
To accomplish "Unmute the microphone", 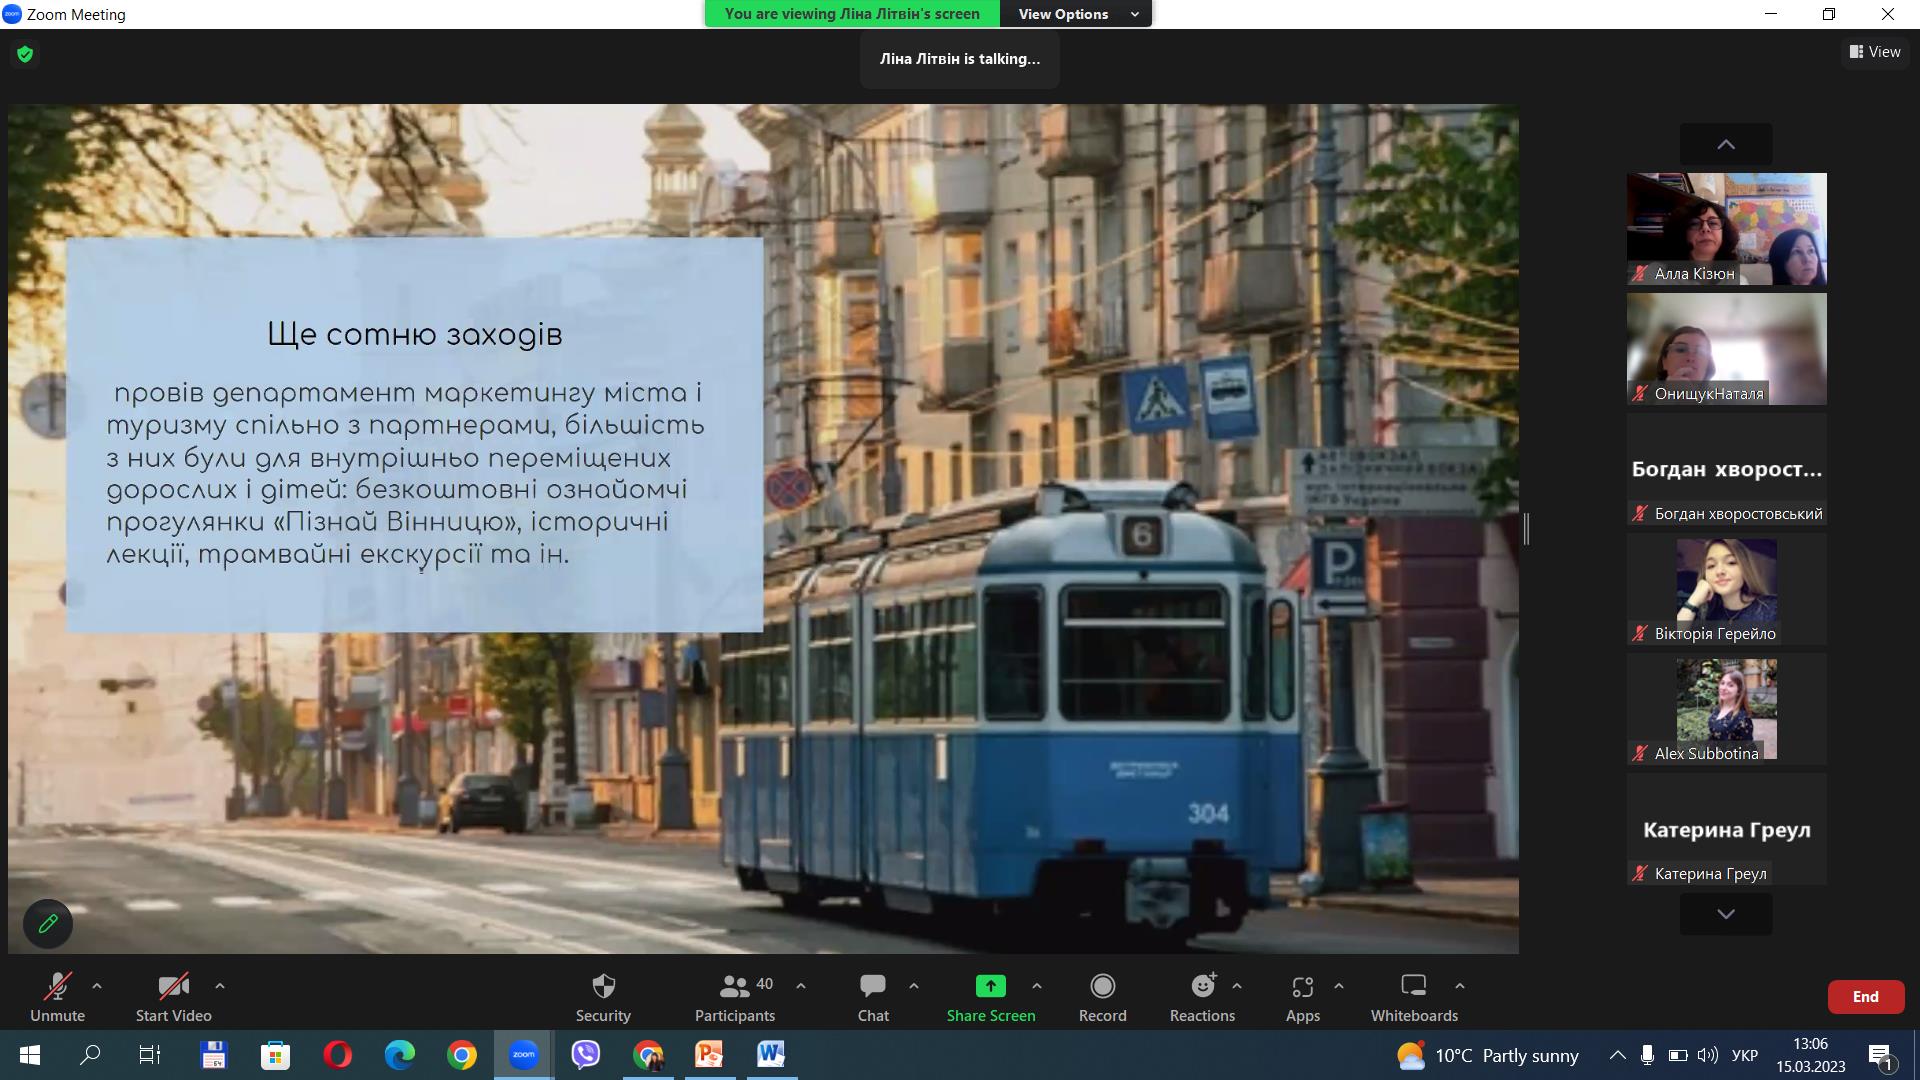I will 57,987.
